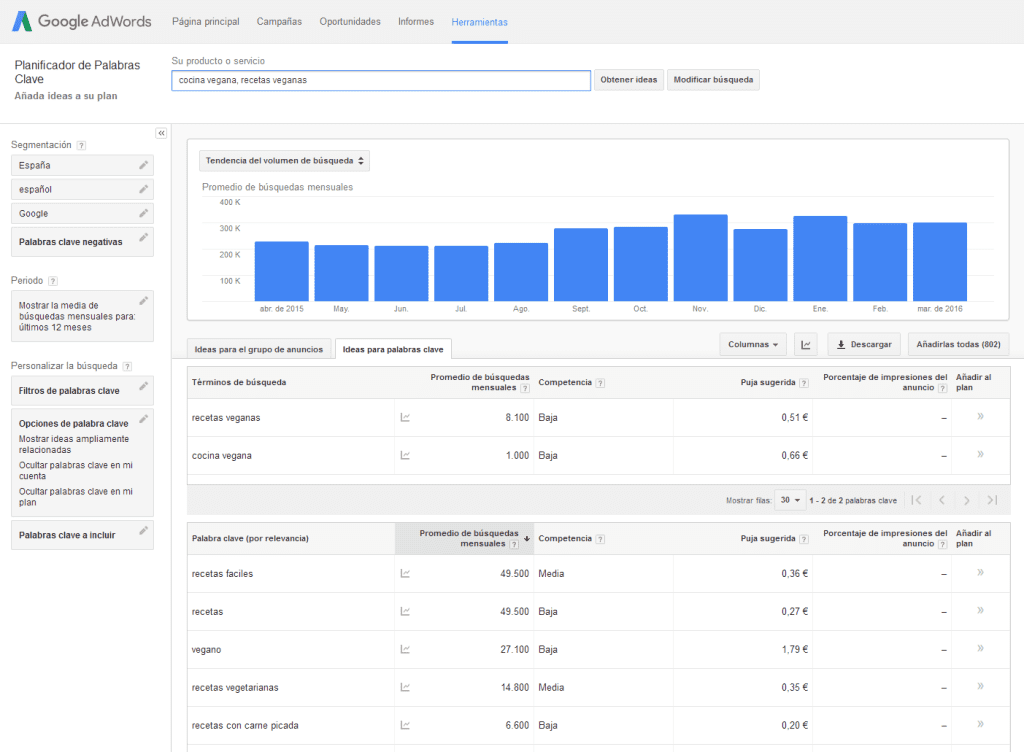The image size is (1024, 752).
Task: Edit the España location targeting
Action: pos(143,165)
